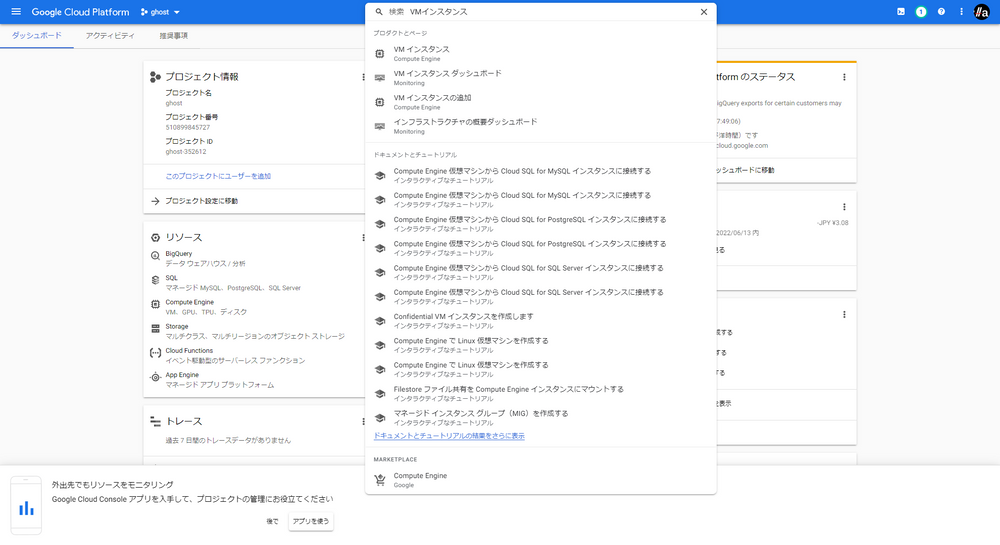Expand the ghost project selector dropdown

coord(161,12)
